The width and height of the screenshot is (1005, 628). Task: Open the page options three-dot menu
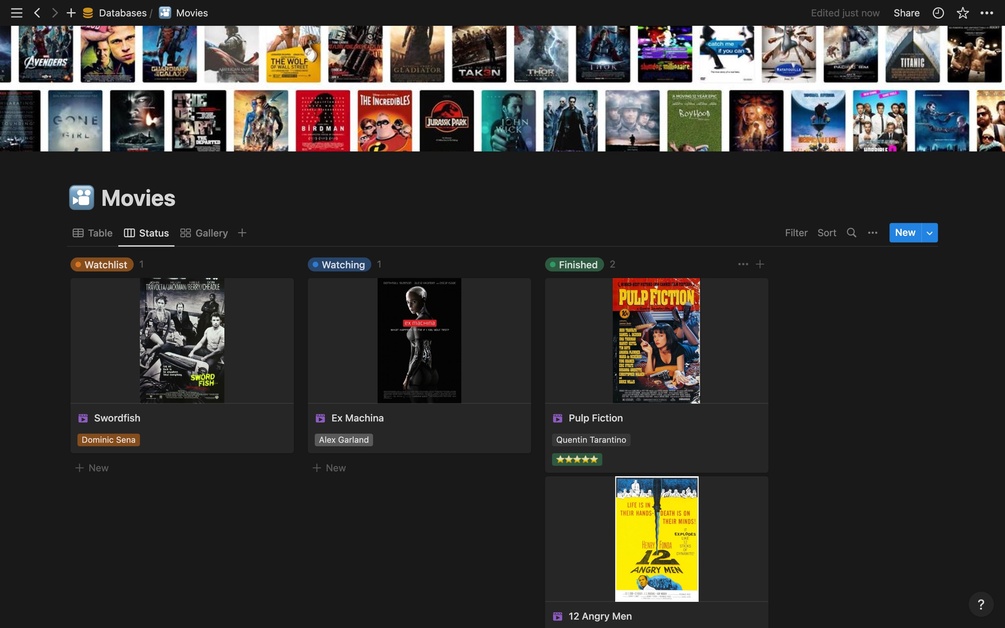[987, 13]
